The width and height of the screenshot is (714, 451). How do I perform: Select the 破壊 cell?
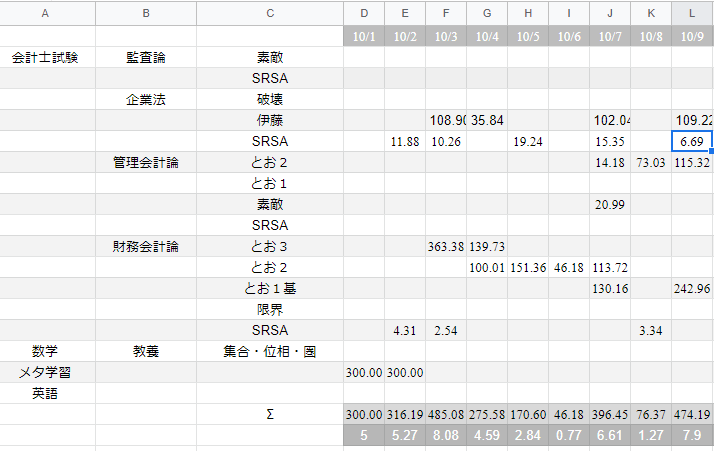point(270,99)
